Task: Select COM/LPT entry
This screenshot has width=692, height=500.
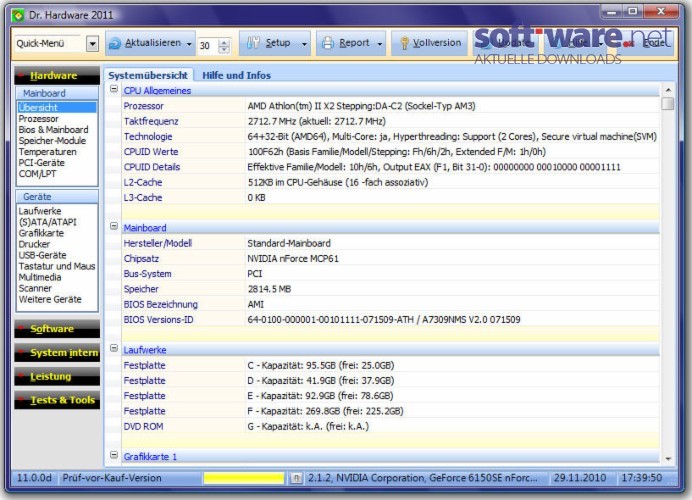Action: pyautogui.click(x=37, y=174)
